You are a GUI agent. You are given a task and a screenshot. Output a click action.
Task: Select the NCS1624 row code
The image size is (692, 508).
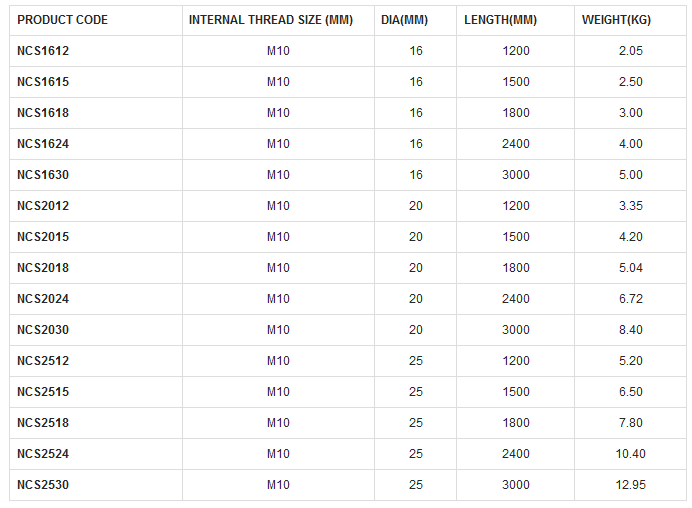pos(43,144)
